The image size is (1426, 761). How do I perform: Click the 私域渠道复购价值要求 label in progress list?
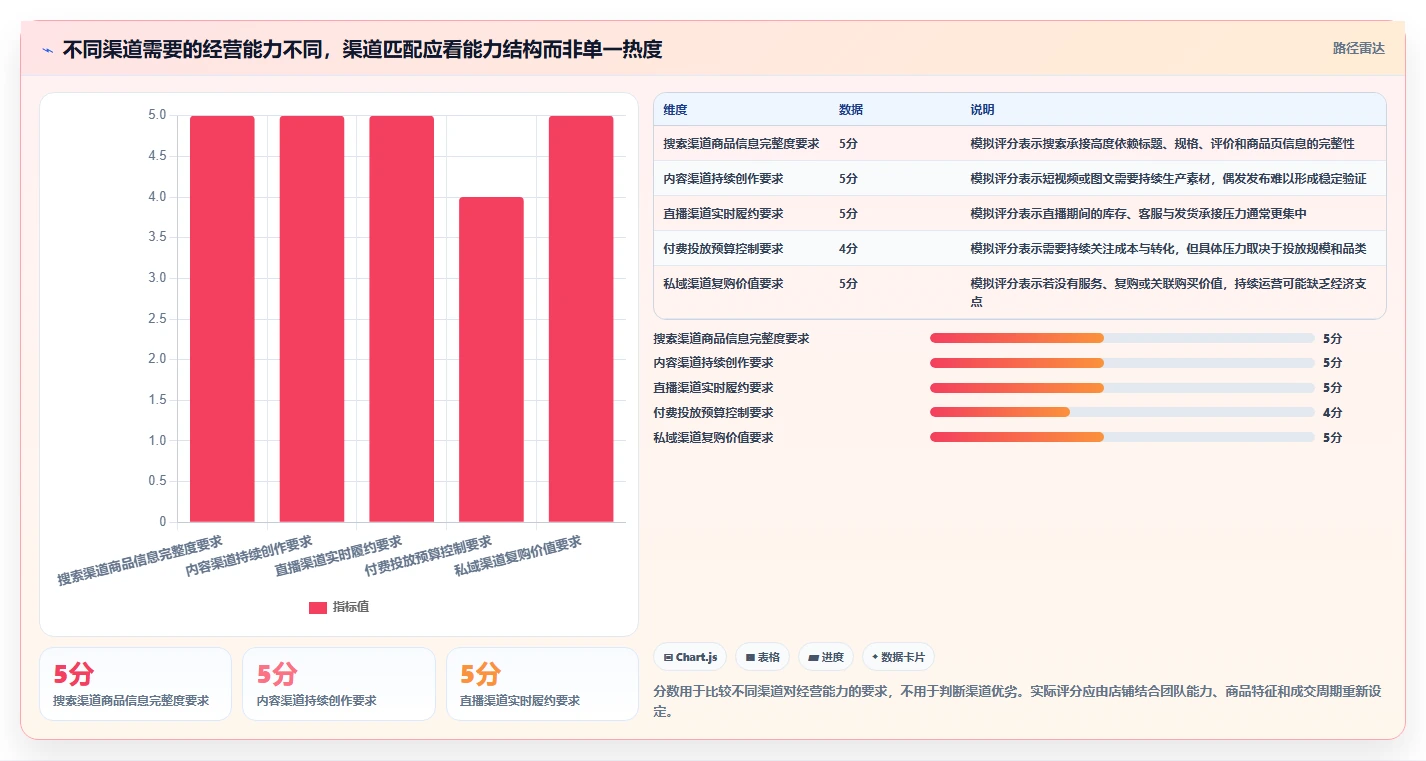[713, 437]
